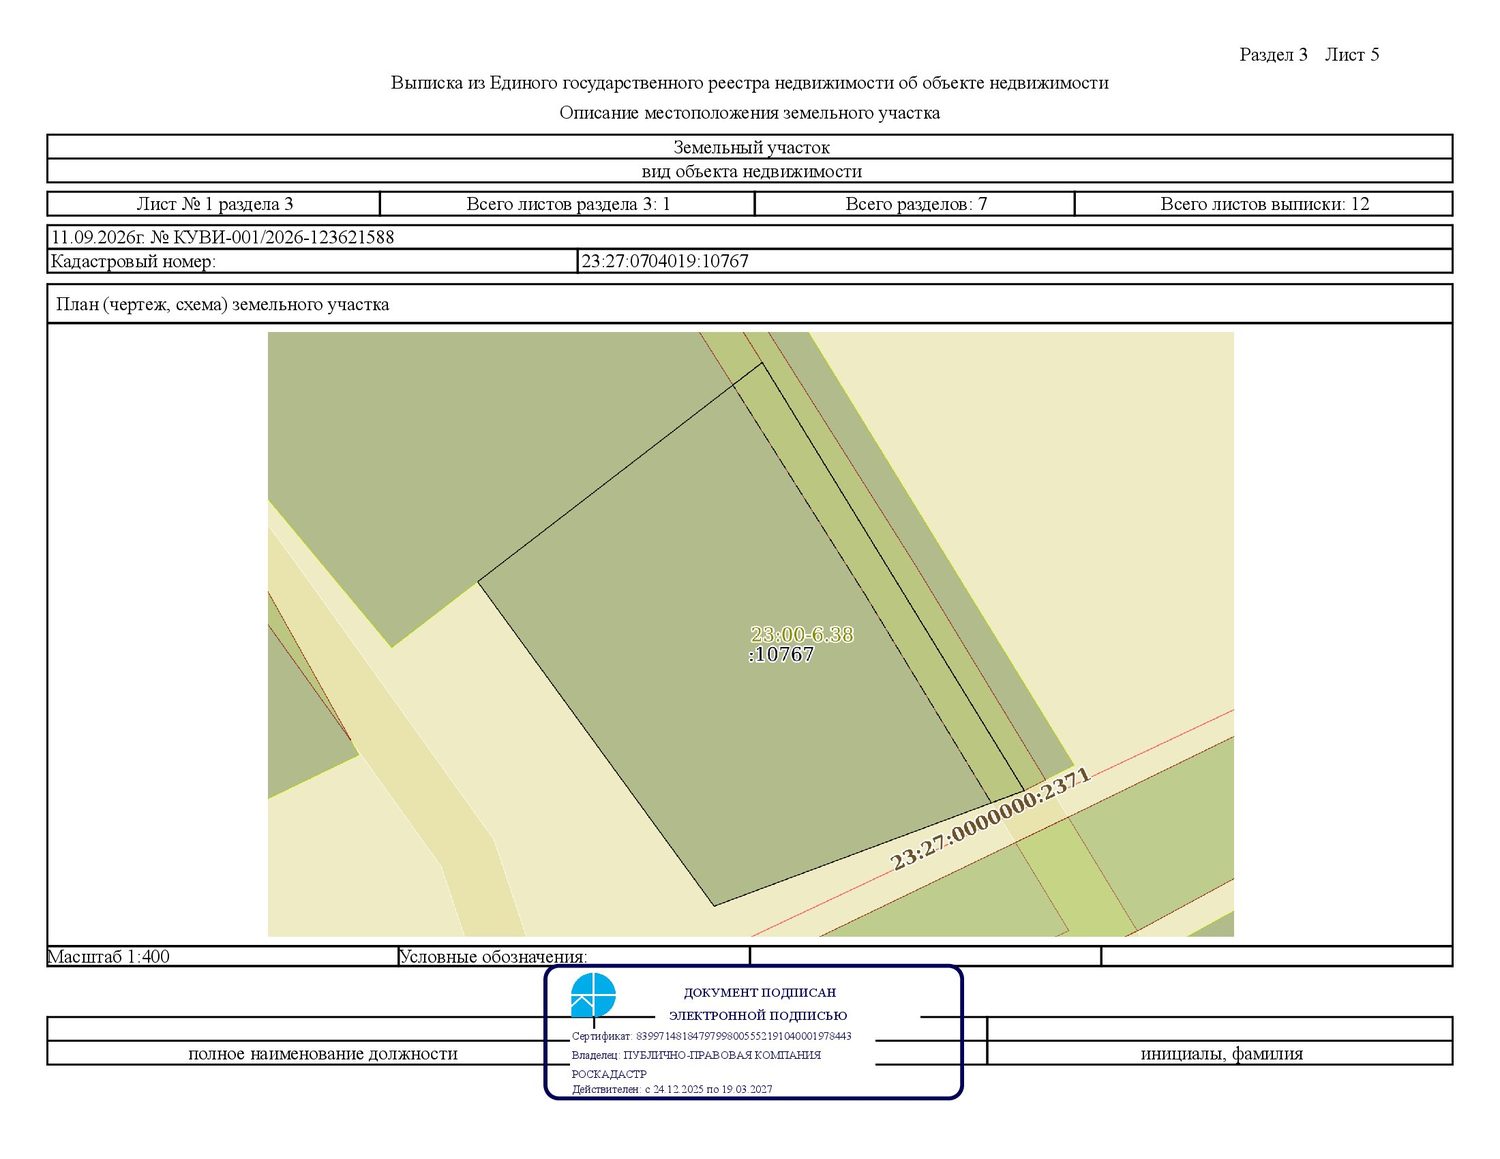Click the 'Всего листов выписки: 12' cell
Screen dimensions: 1500x1159
1264,204
